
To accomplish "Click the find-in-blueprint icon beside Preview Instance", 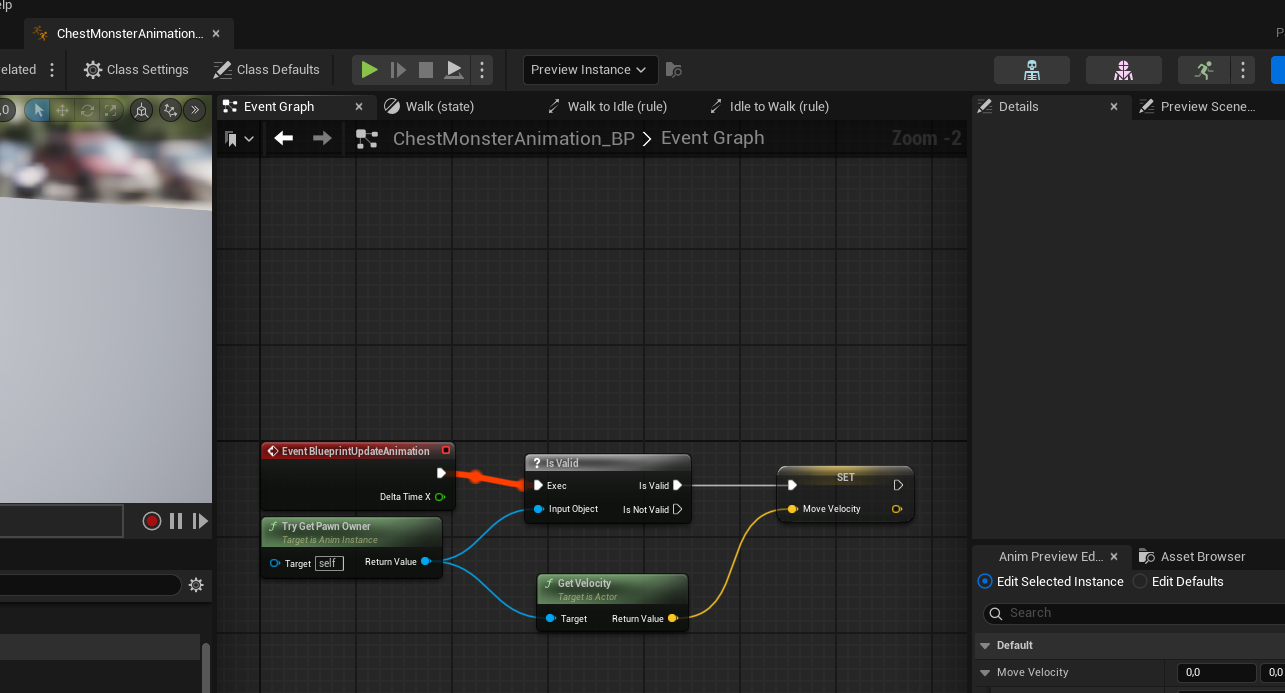I will click(x=674, y=70).
